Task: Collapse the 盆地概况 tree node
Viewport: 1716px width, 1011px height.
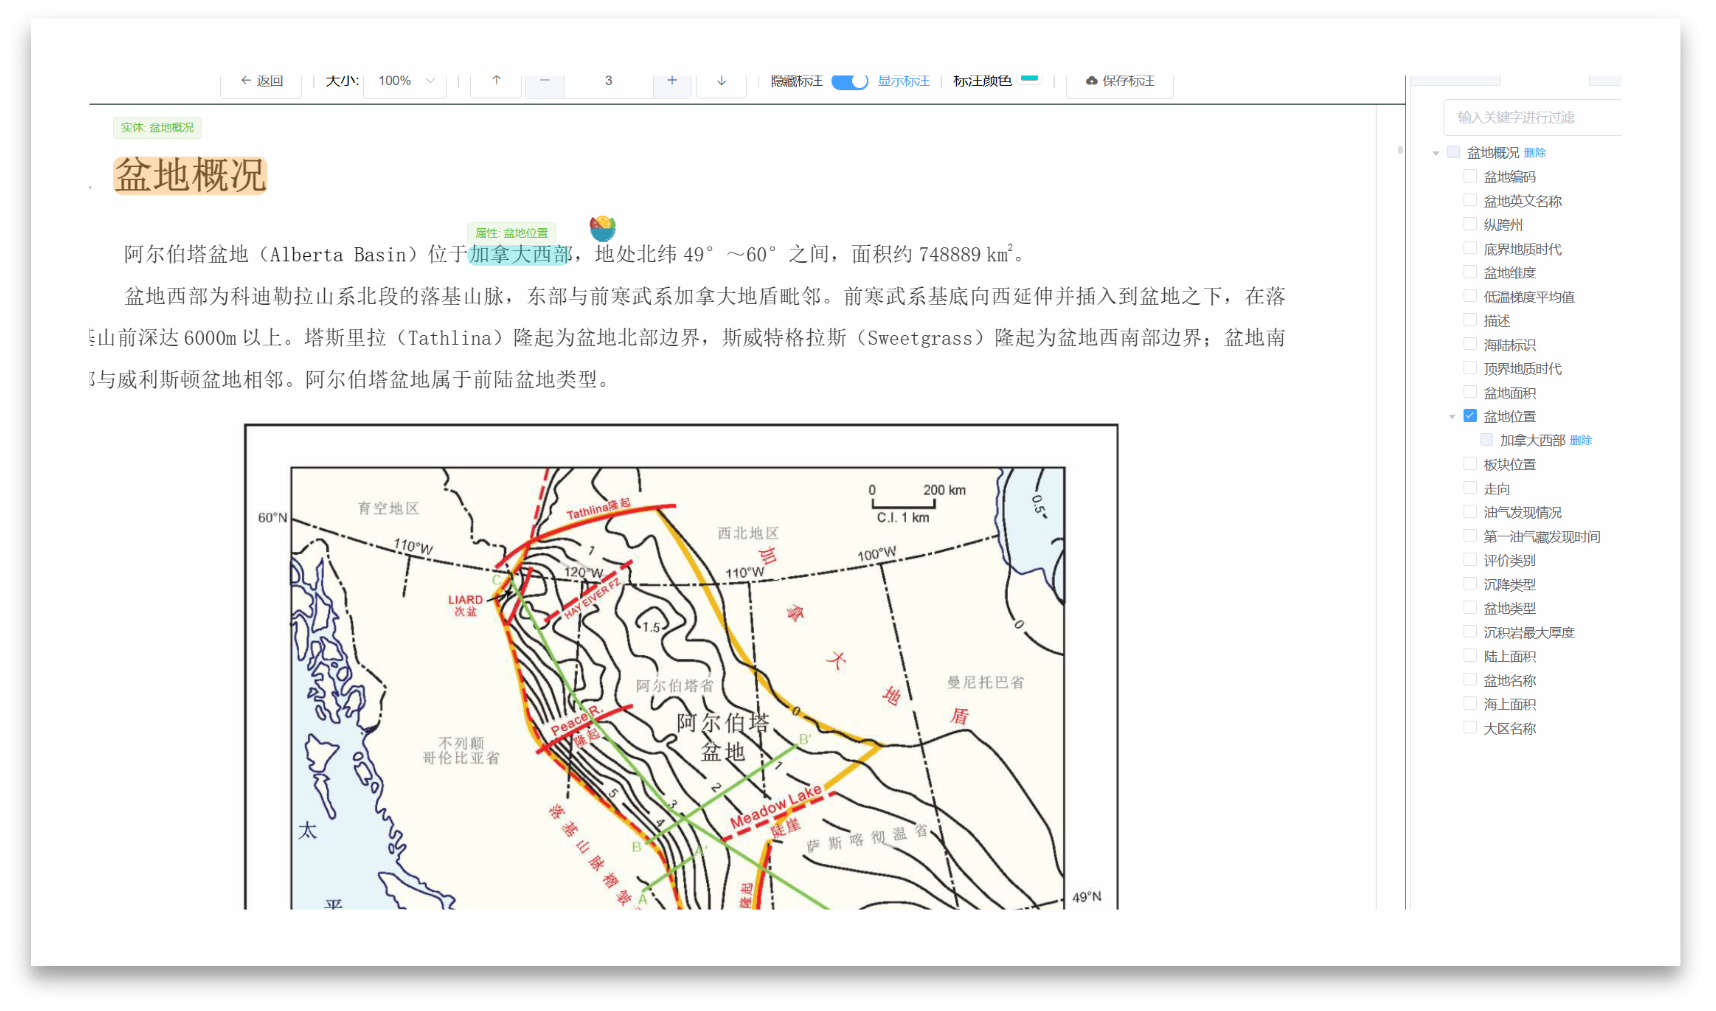Action: (x=1436, y=153)
